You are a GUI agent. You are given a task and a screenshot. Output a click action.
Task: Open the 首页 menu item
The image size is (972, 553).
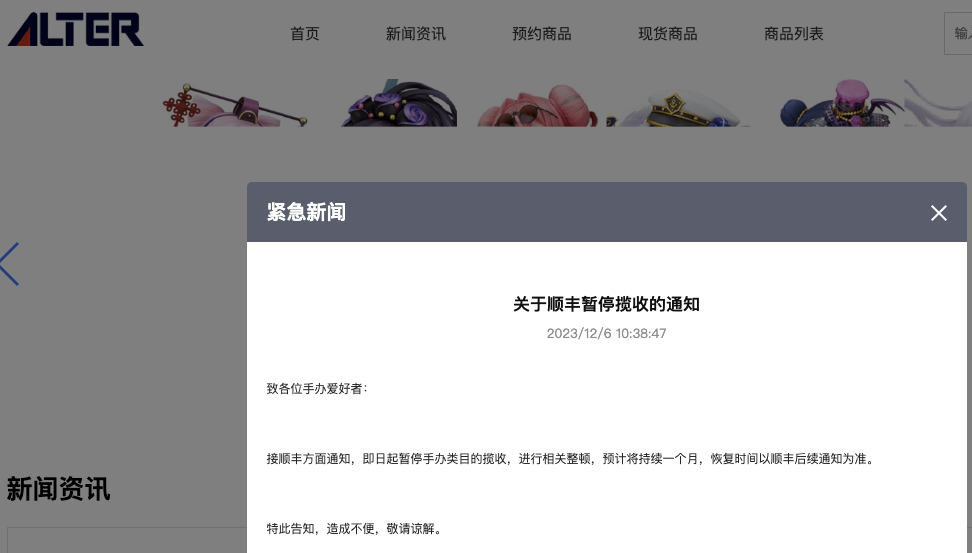305,33
